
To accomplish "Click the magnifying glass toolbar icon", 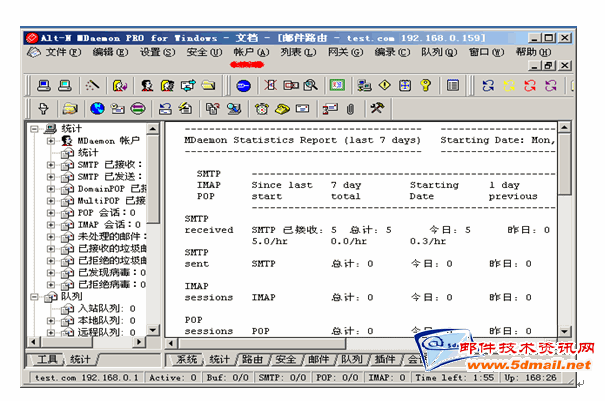I will click(x=311, y=86).
